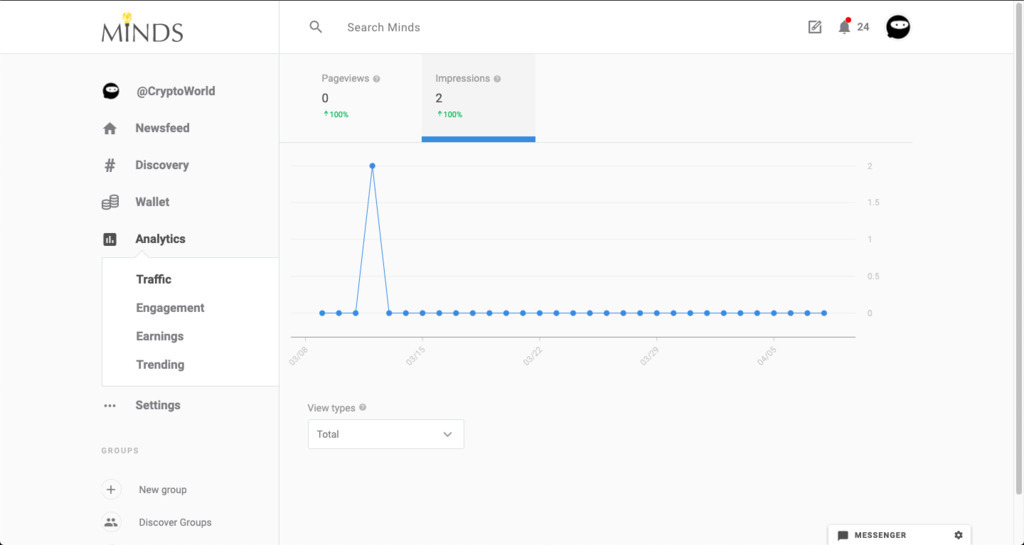The height and width of the screenshot is (545, 1024).
Task: Select the Impressions metric tab
Action: pyautogui.click(x=478, y=97)
